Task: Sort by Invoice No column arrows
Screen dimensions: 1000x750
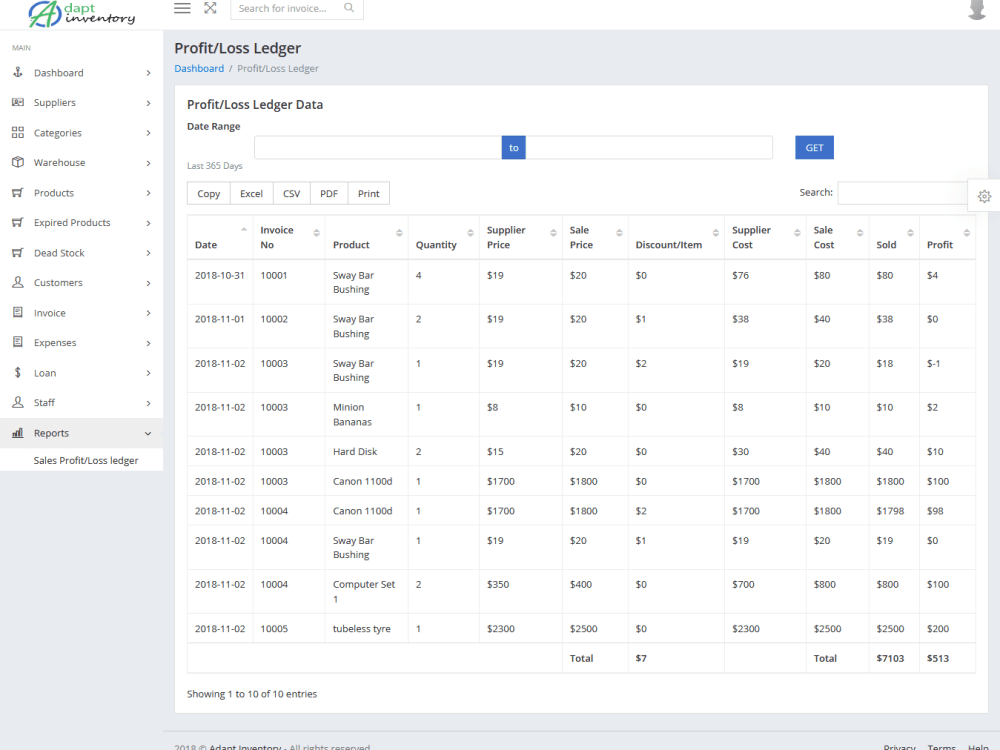Action: (316, 233)
